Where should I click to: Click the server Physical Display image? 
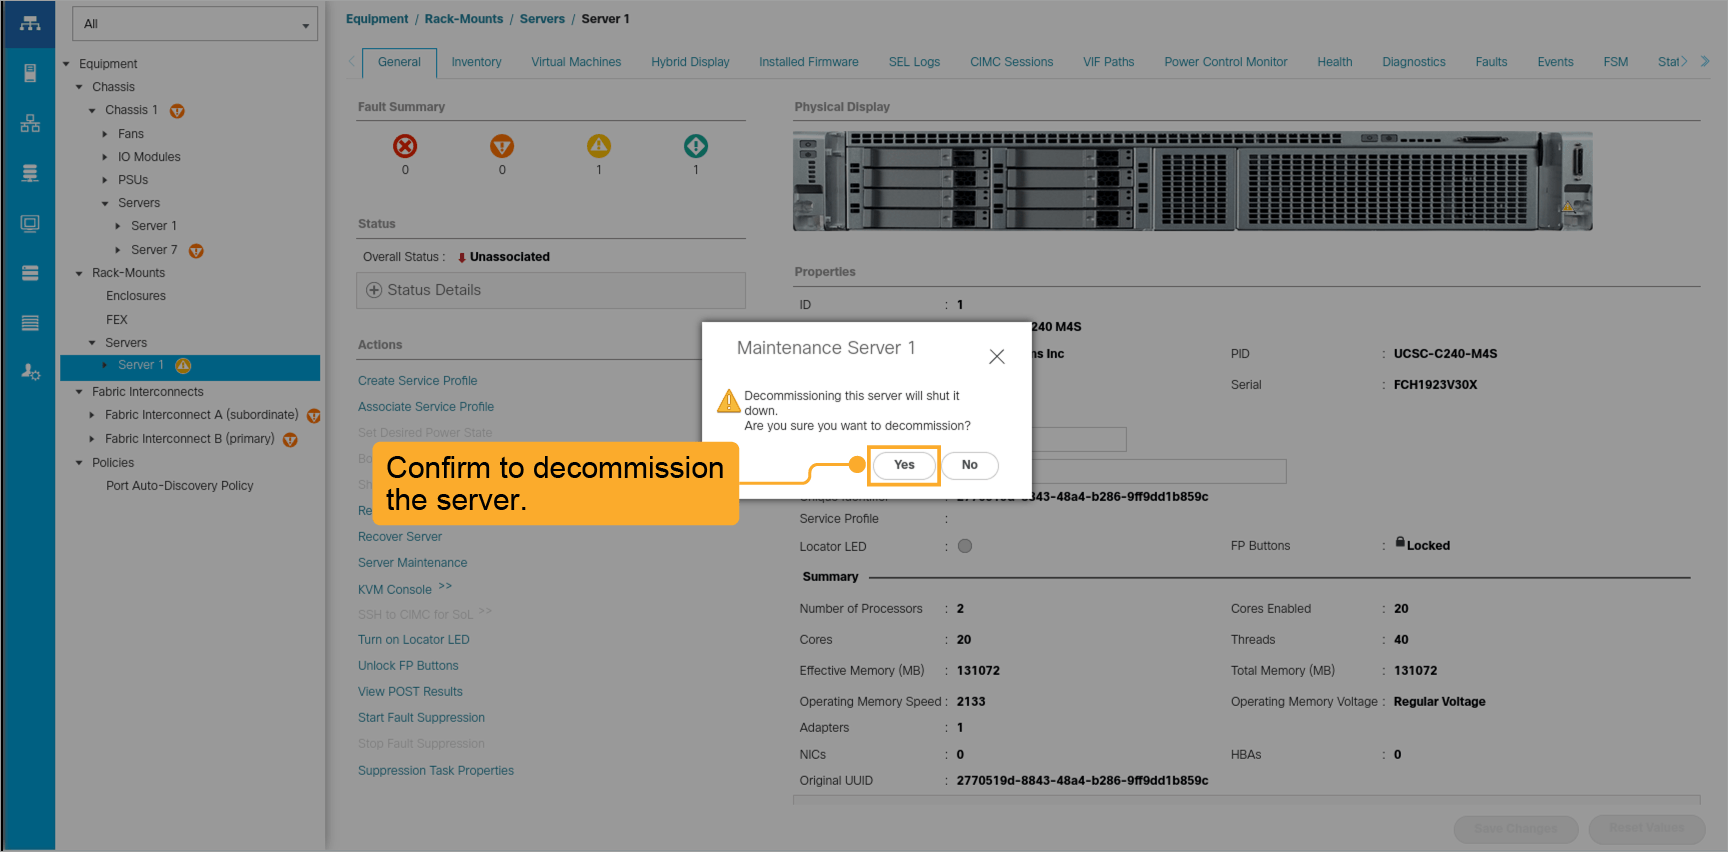point(1192,181)
